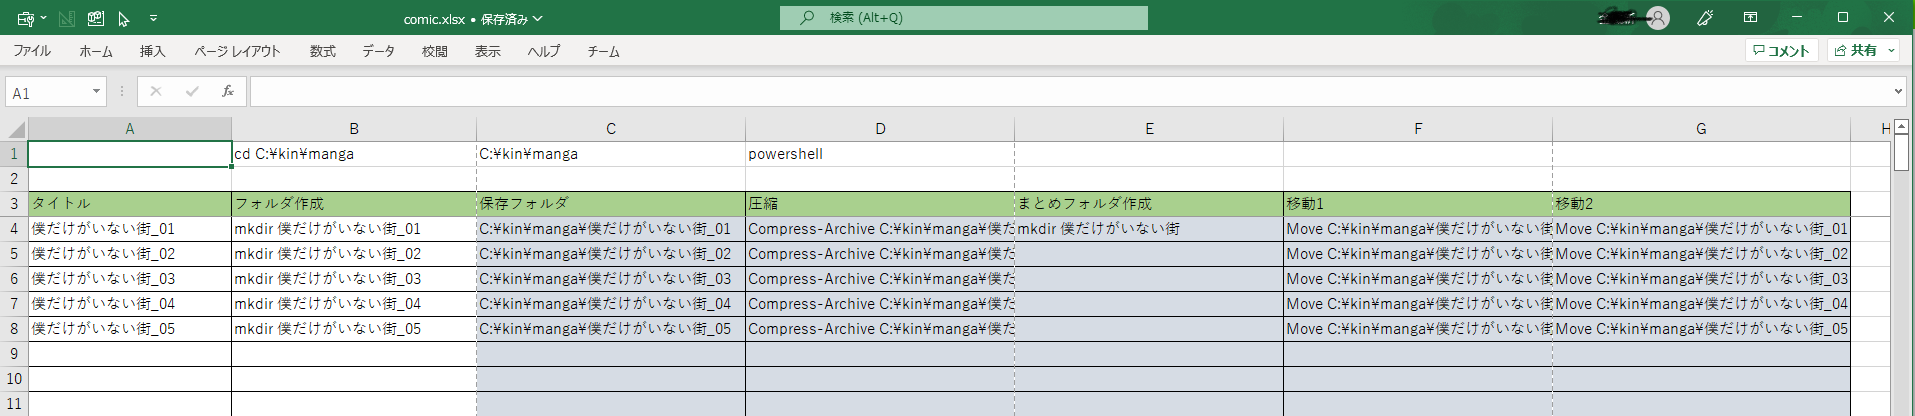Viewport: 1915px width, 416px height.
Task: Open the ファイル menu tab
Action: tap(32, 51)
